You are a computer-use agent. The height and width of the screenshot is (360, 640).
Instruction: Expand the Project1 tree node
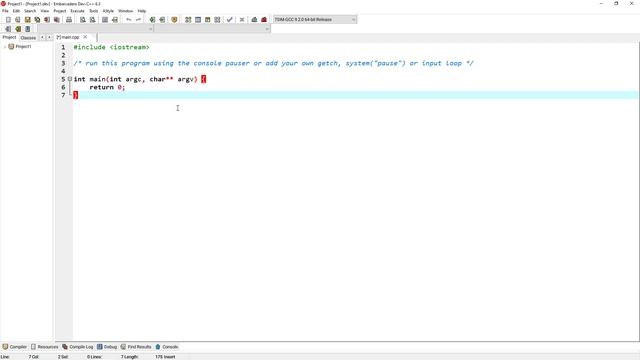(5, 47)
